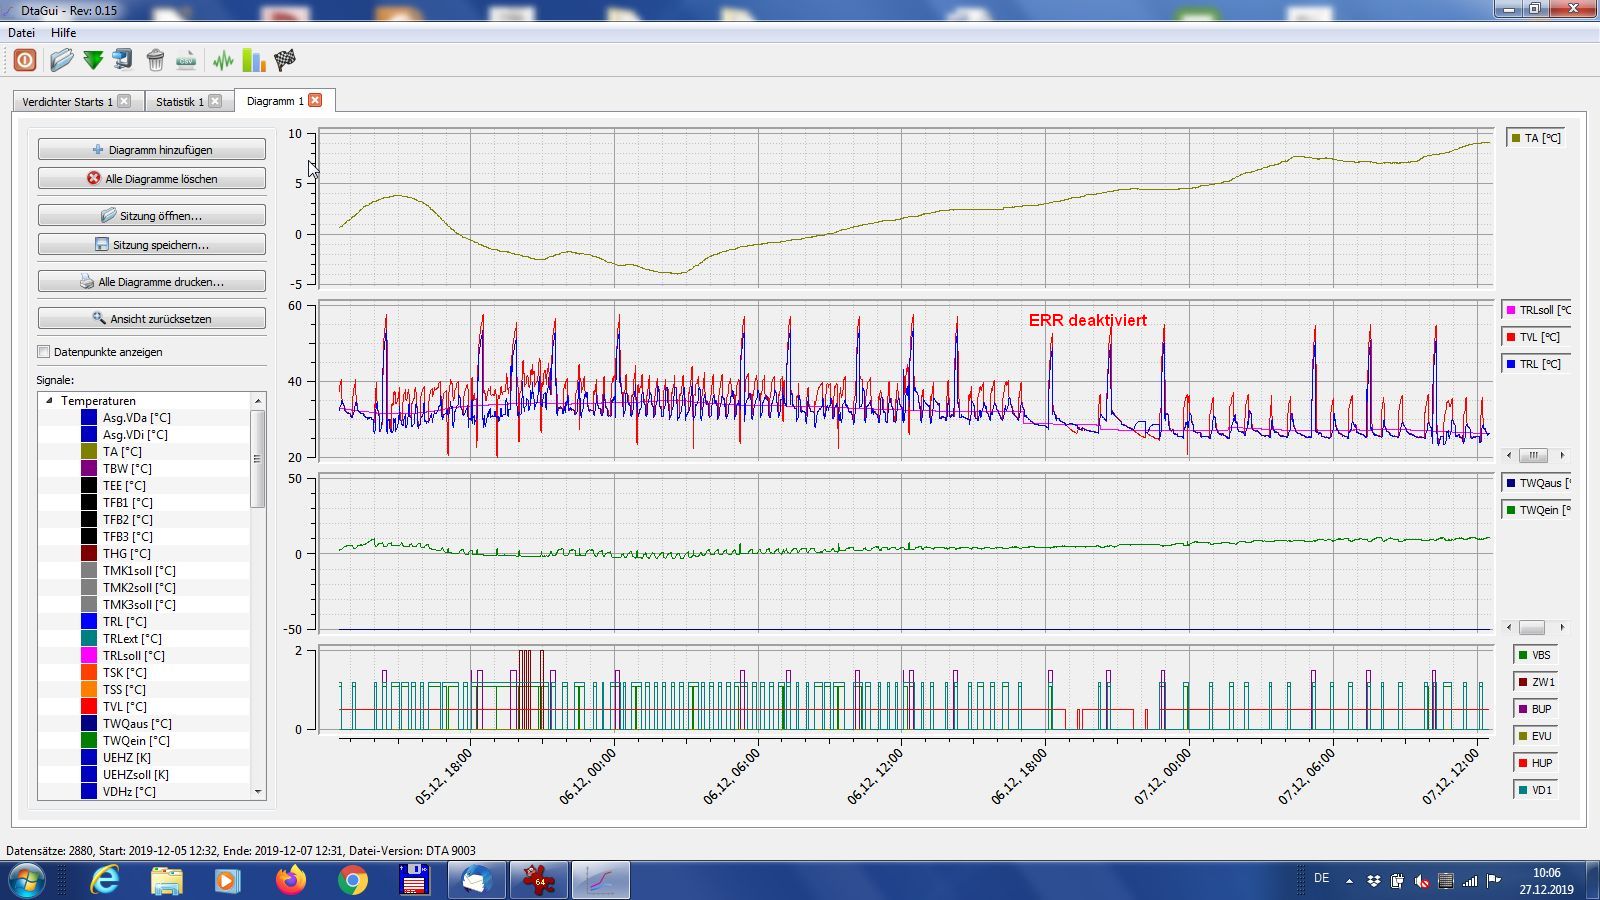
Task: Switch to the Statistik 1 tab
Action: pos(179,102)
